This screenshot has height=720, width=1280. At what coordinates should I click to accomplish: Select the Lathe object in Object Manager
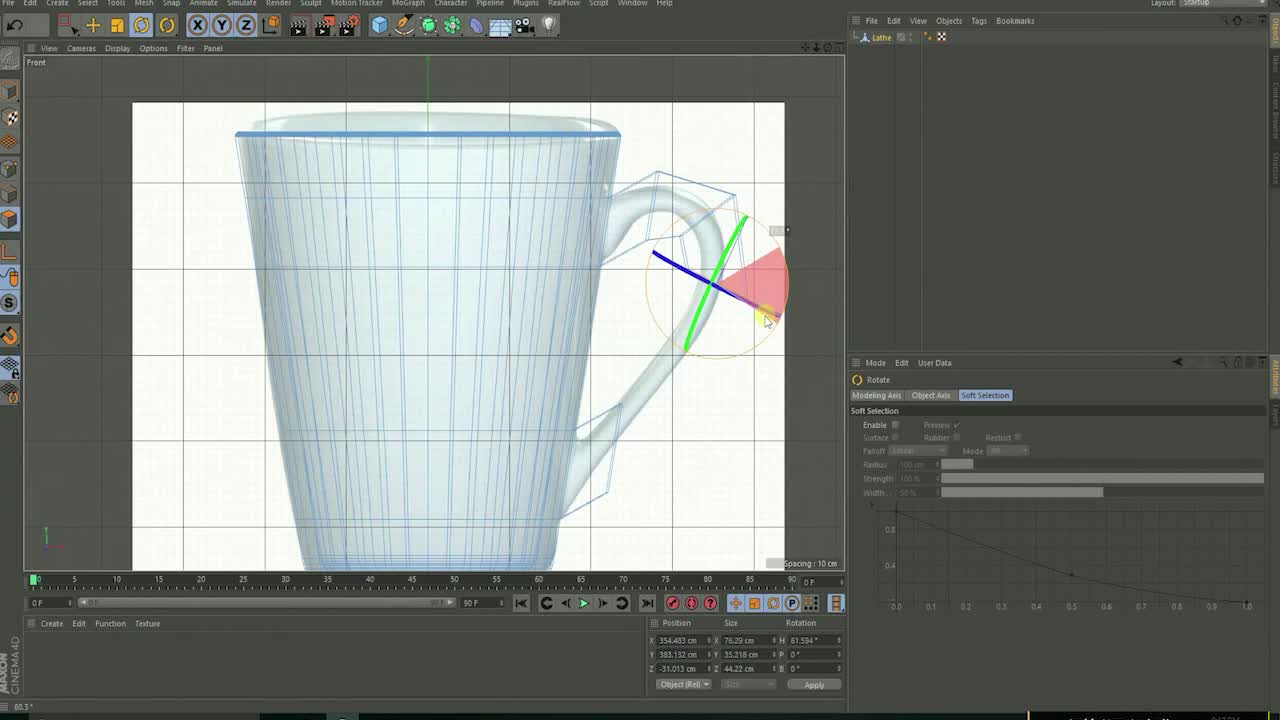point(881,38)
